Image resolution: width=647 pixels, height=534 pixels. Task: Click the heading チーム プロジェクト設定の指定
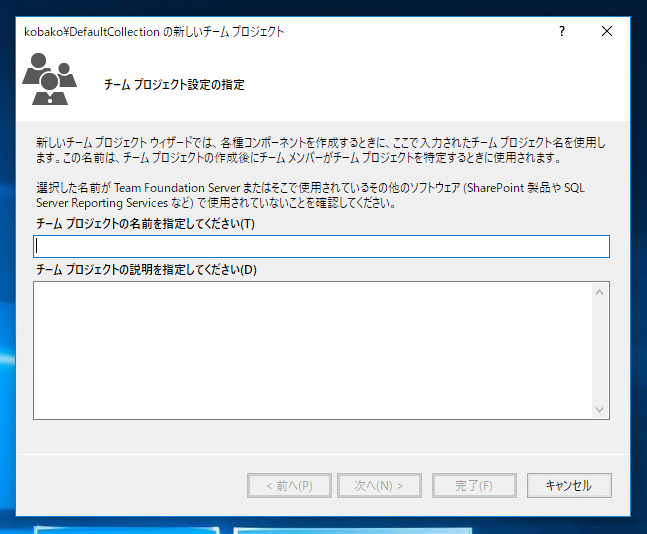[x=174, y=85]
